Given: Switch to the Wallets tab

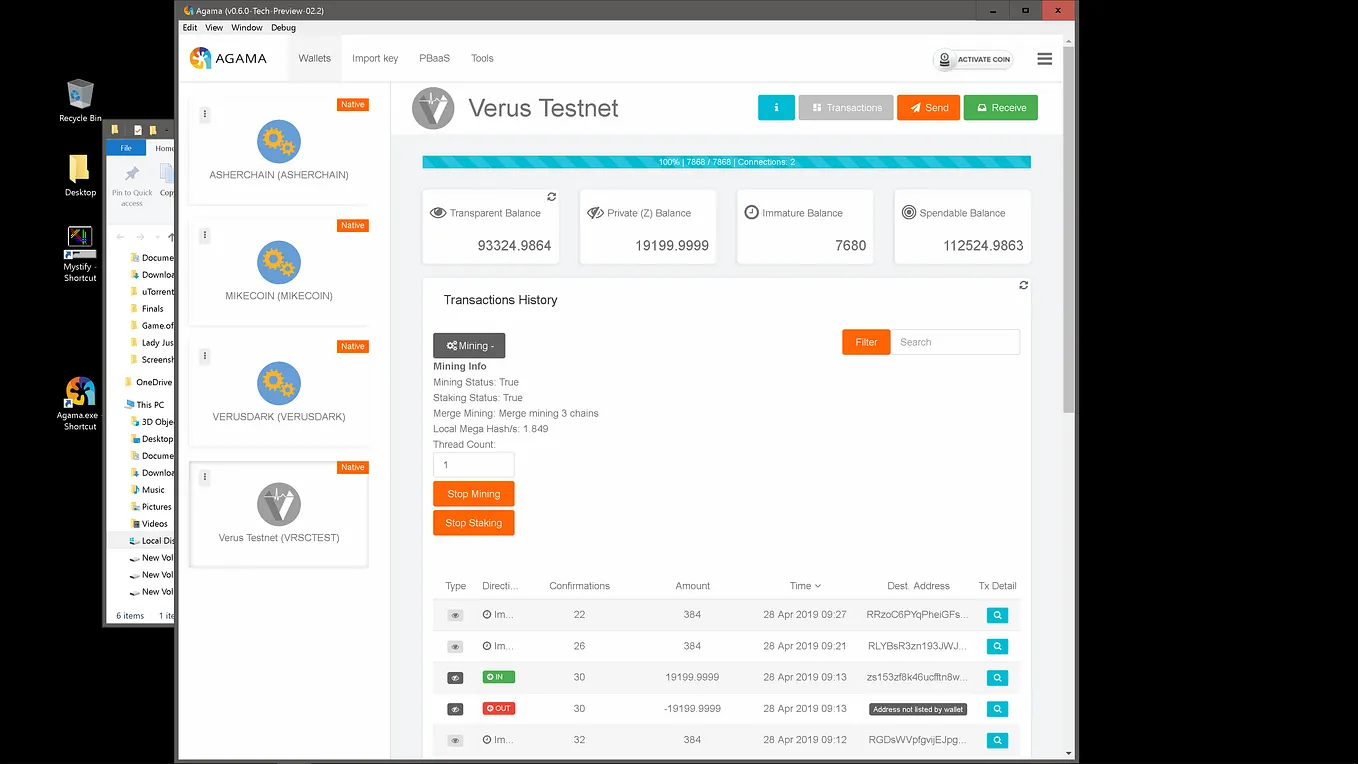Looking at the screenshot, I should (314, 58).
